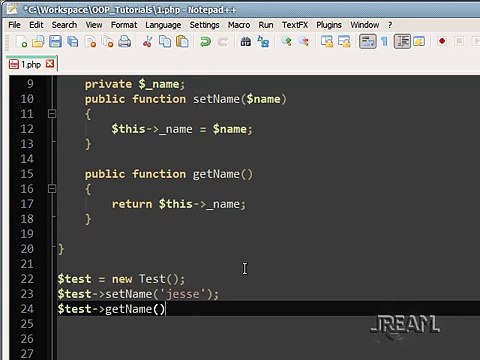480x360 pixels.
Task: Toggle Show All Characters pilcrow icon
Action: [x=384, y=42]
